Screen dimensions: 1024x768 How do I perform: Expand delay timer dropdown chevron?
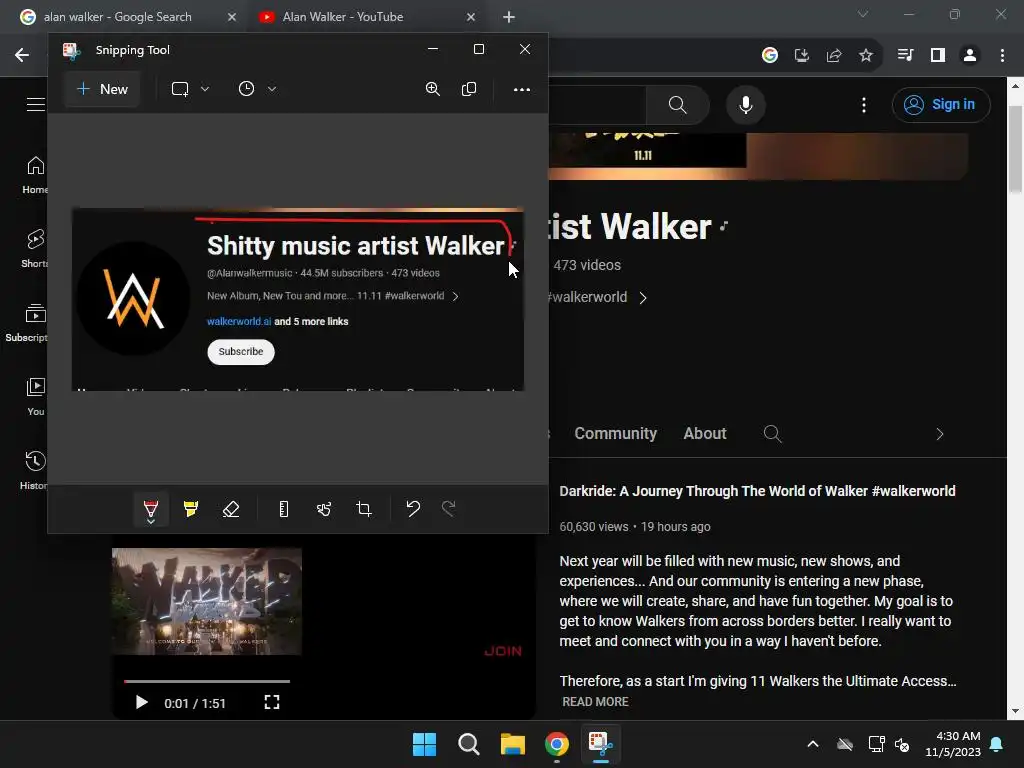point(272,89)
